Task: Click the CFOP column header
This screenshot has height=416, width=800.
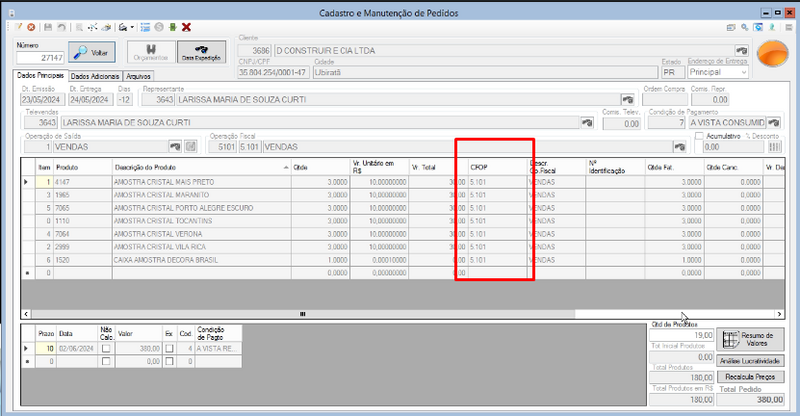Action: point(497,167)
